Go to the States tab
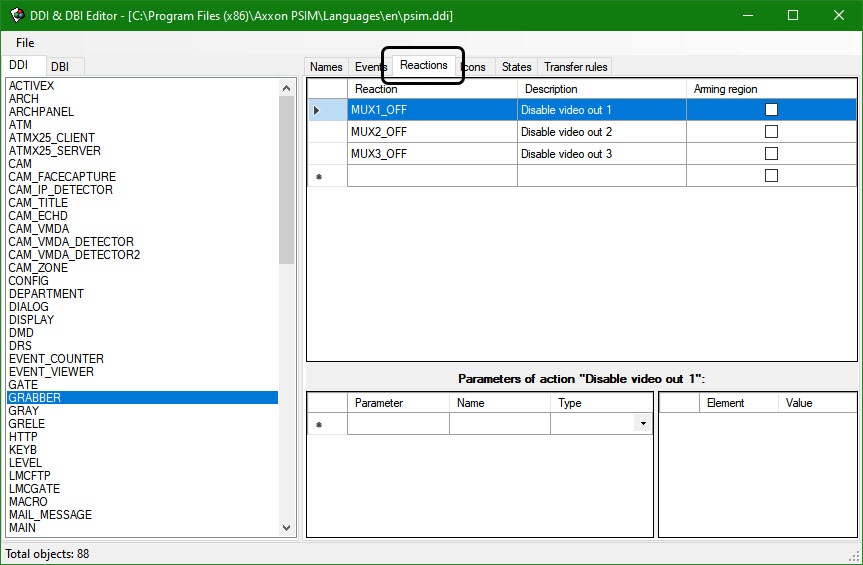Screen dimensions: 863x565 click(516, 67)
